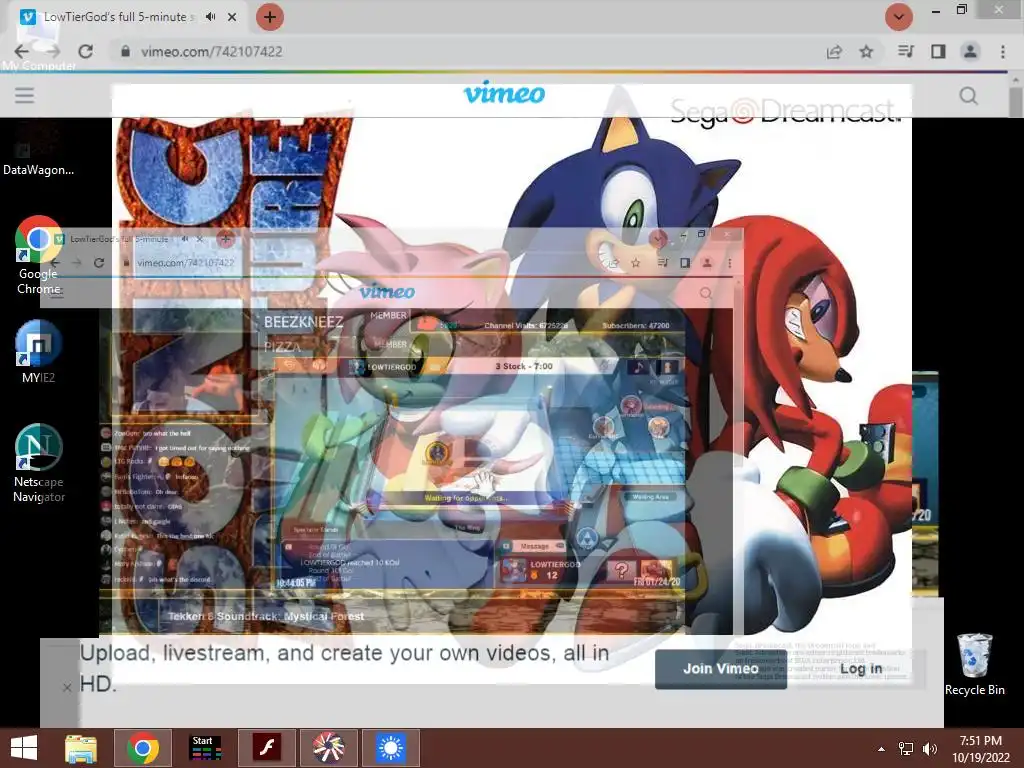Click the Log in button
The height and width of the screenshot is (768, 1024).
pyautogui.click(x=861, y=669)
